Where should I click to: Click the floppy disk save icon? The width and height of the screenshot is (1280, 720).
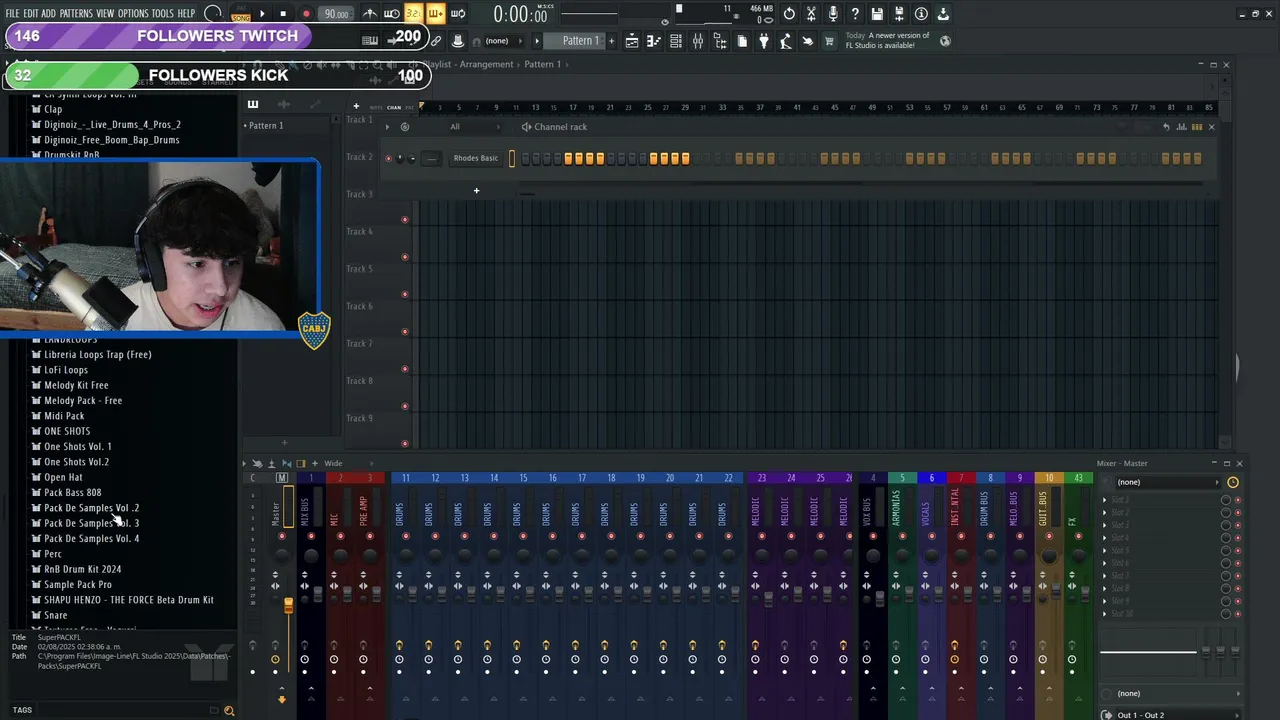877,14
